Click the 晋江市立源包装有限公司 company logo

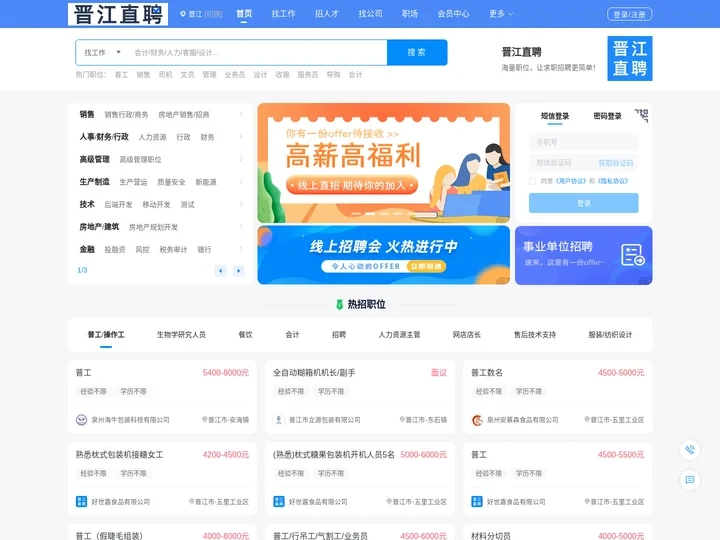point(279,420)
